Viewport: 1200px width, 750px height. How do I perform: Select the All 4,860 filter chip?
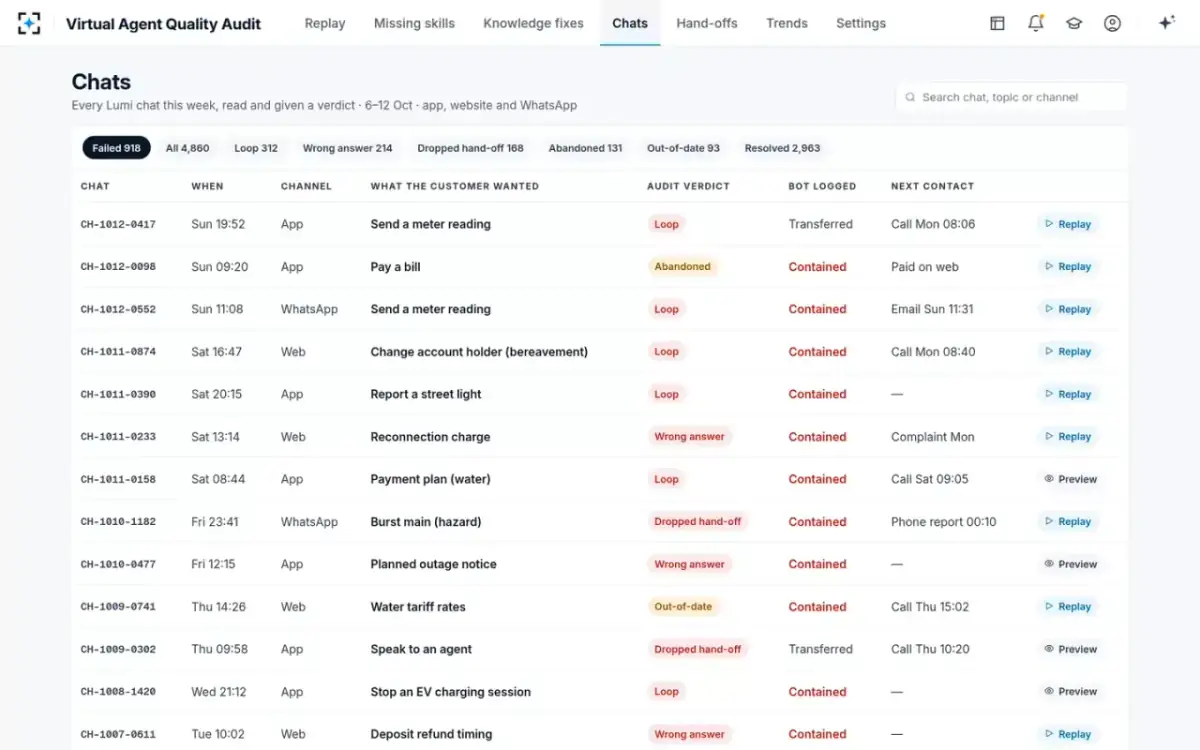[188, 148]
